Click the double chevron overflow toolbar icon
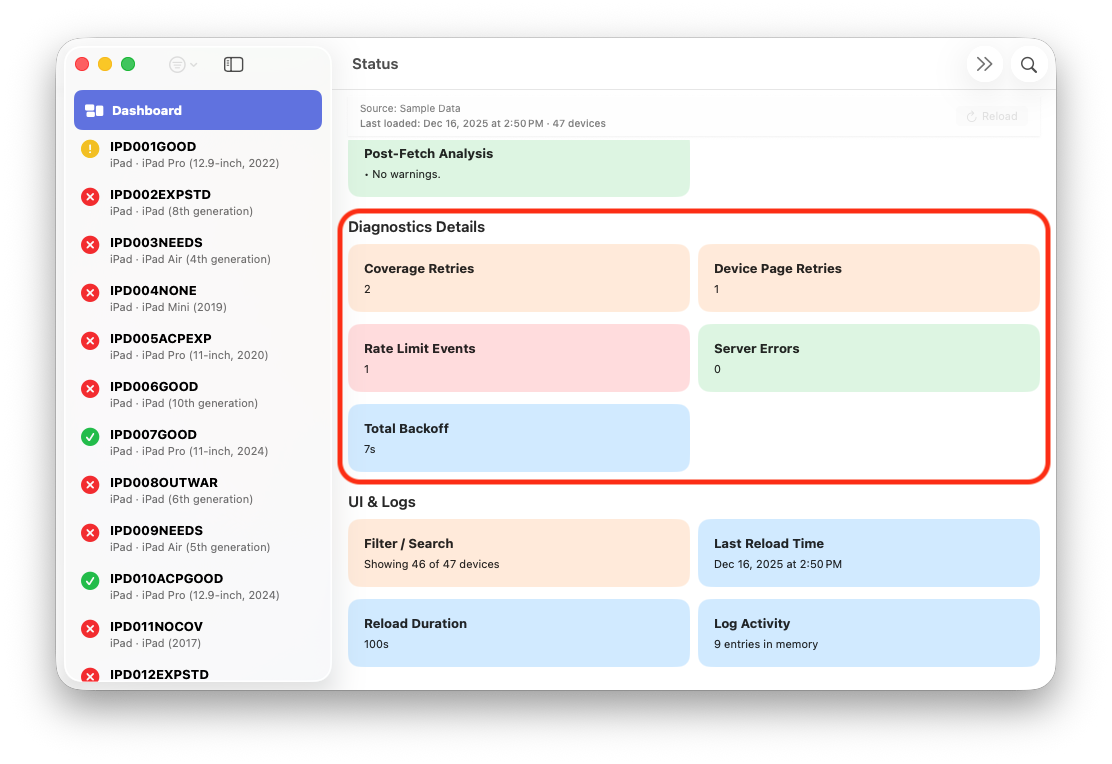The width and height of the screenshot is (1112, 764). coord(984,65)
